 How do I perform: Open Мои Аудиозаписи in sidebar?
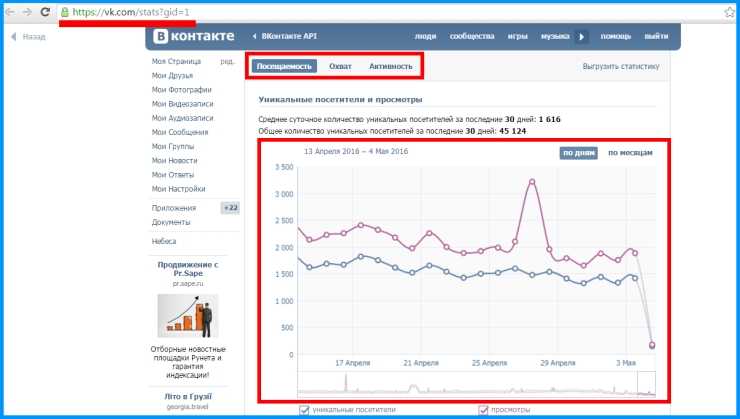click(183, 118)
